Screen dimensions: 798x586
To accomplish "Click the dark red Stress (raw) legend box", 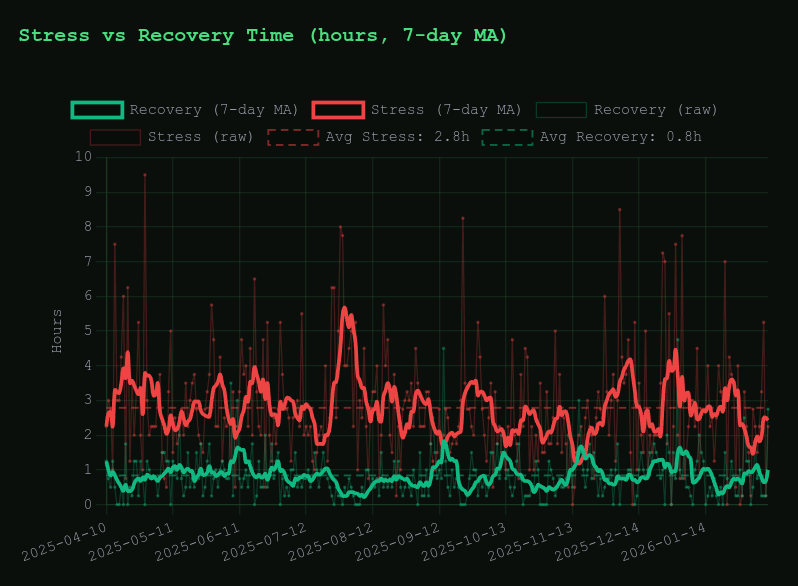I will (x=115, y=137).
